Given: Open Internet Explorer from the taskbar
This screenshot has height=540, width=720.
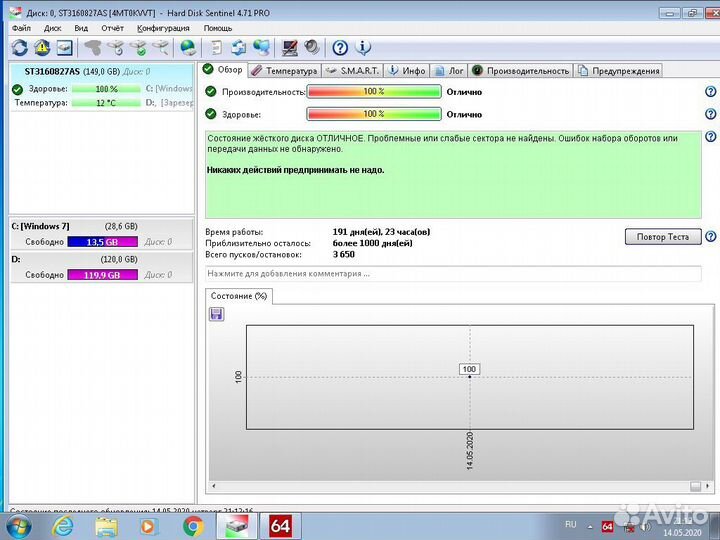Looking at the screenshot, I should (x=62, y=526).
